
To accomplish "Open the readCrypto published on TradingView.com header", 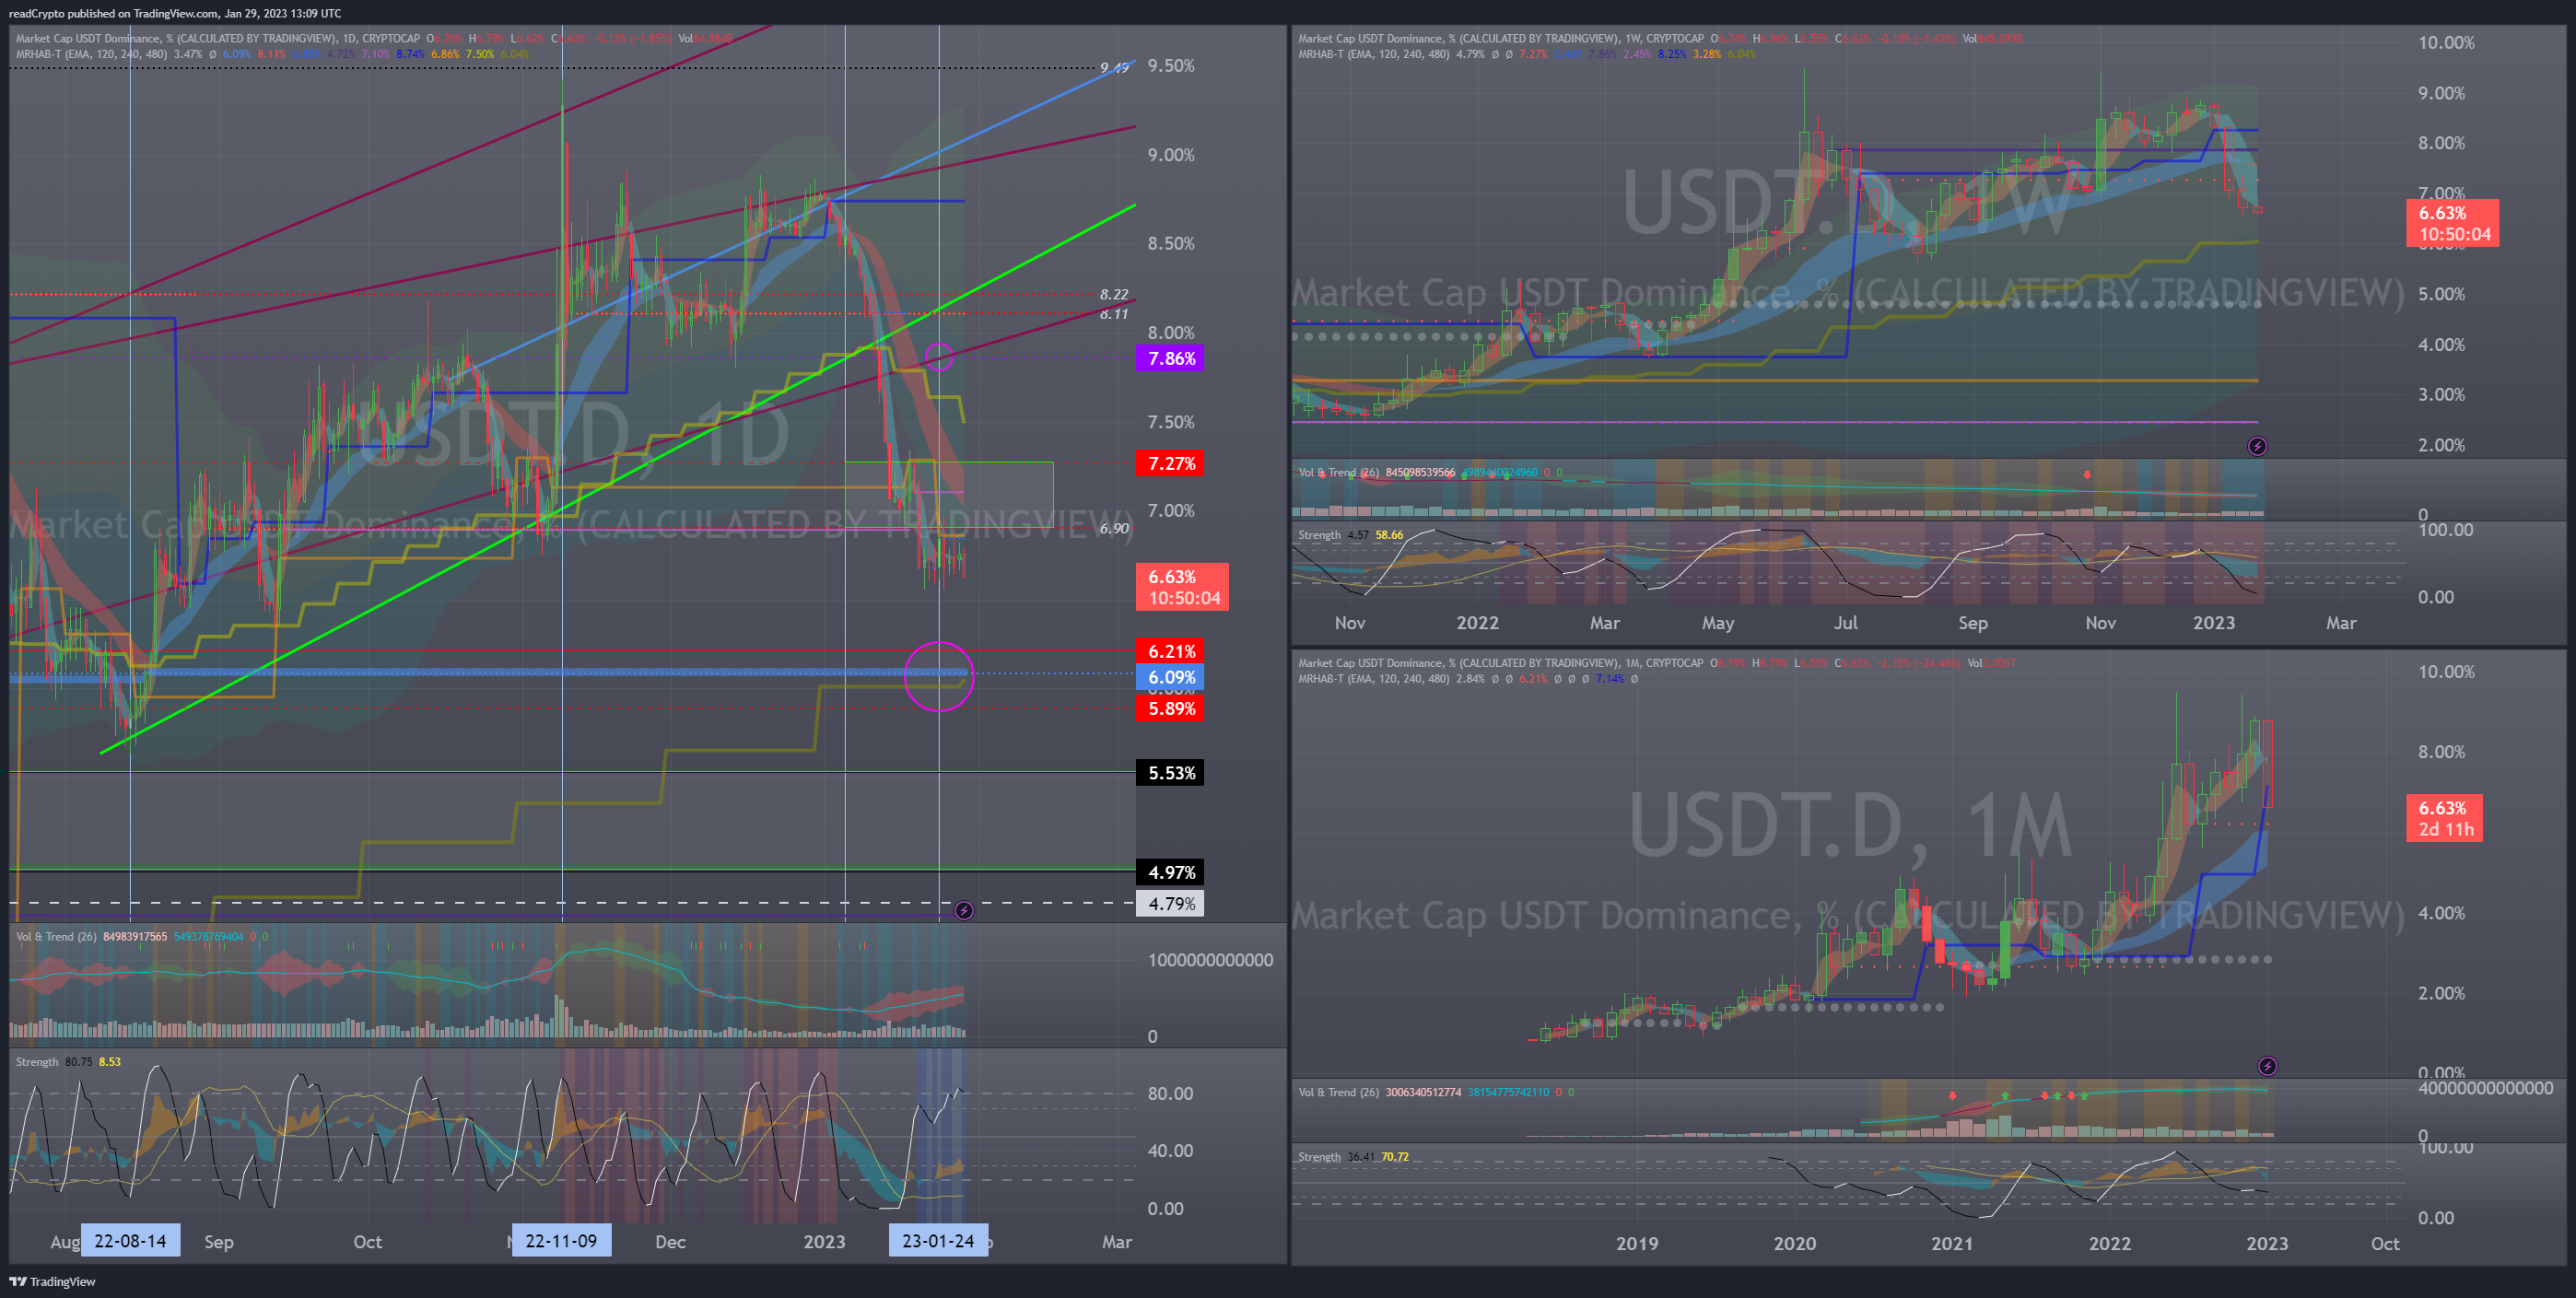I will 175,13.
